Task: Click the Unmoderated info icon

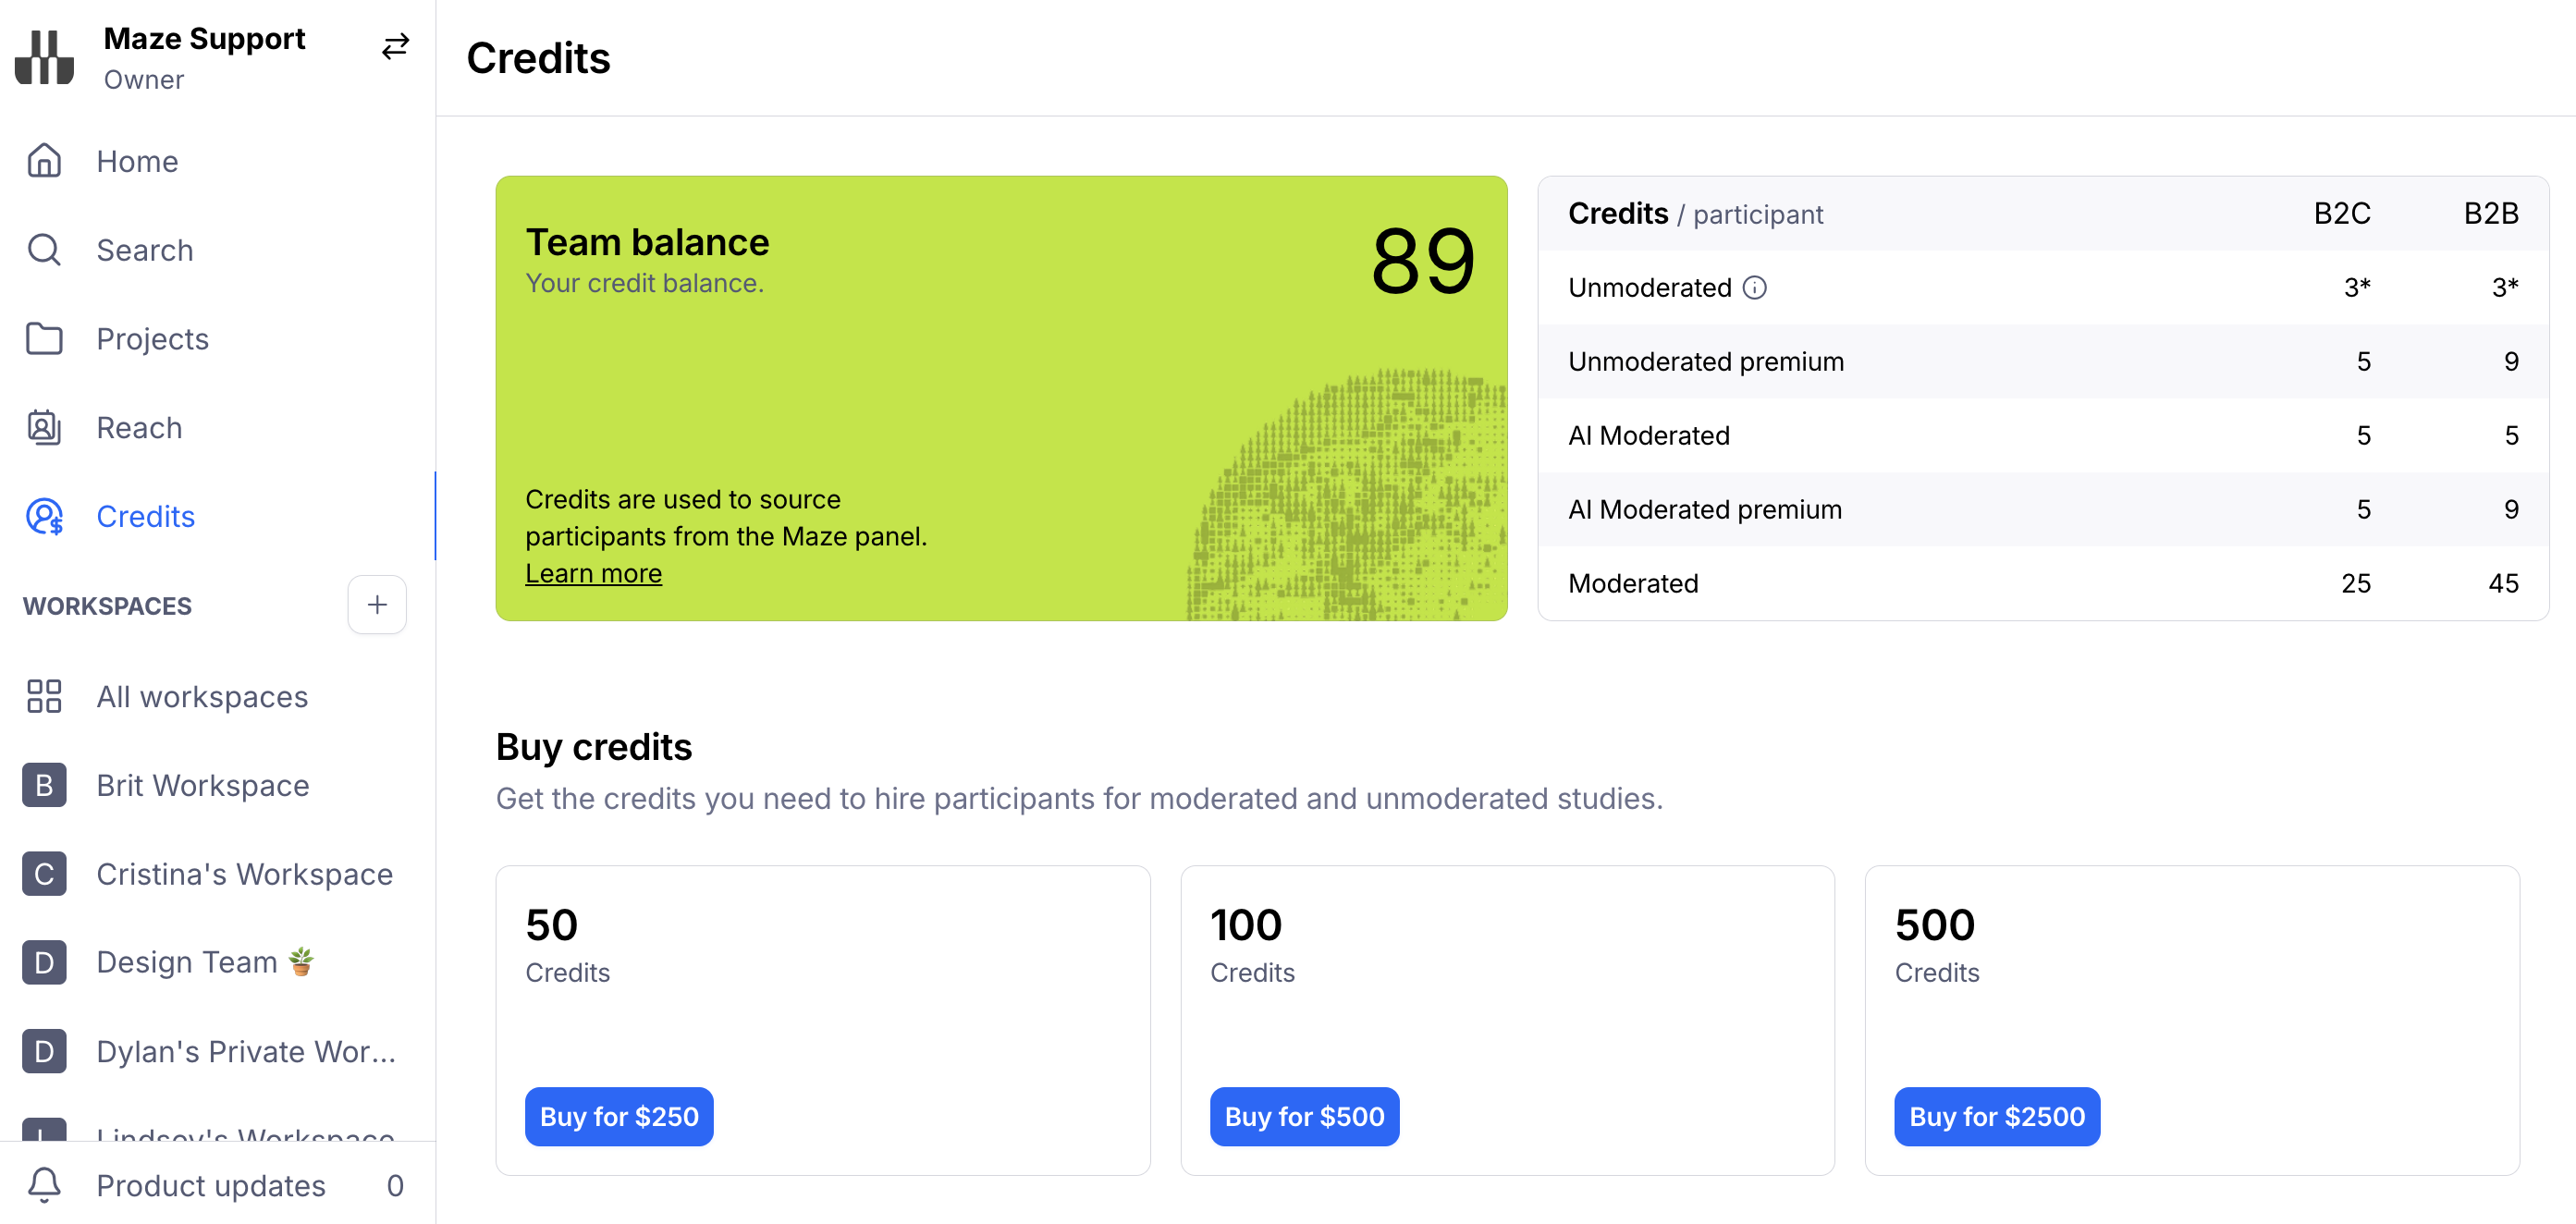Action: click(x=1755, y=288)
